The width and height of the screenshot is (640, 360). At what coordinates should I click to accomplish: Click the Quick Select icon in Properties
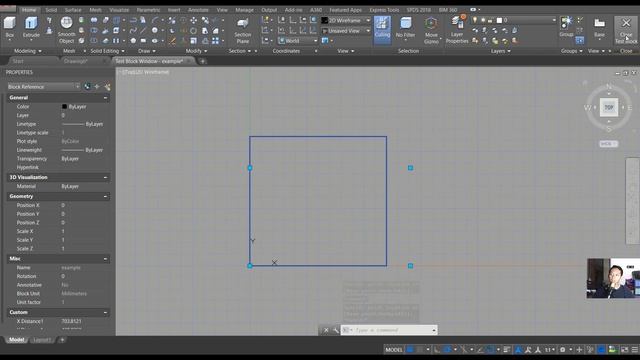coord(107,87)
